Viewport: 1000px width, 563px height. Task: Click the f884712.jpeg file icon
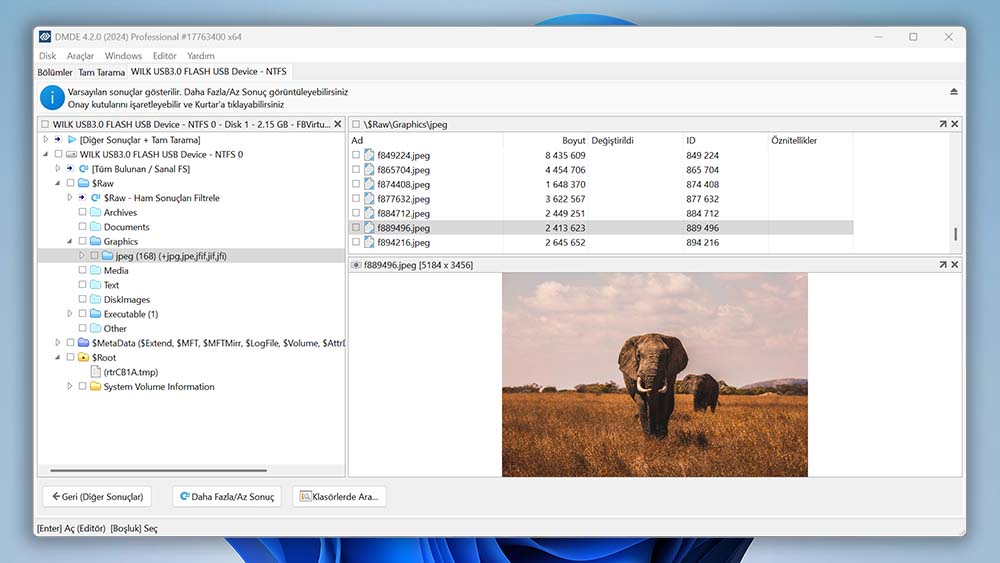pos(369,213)
